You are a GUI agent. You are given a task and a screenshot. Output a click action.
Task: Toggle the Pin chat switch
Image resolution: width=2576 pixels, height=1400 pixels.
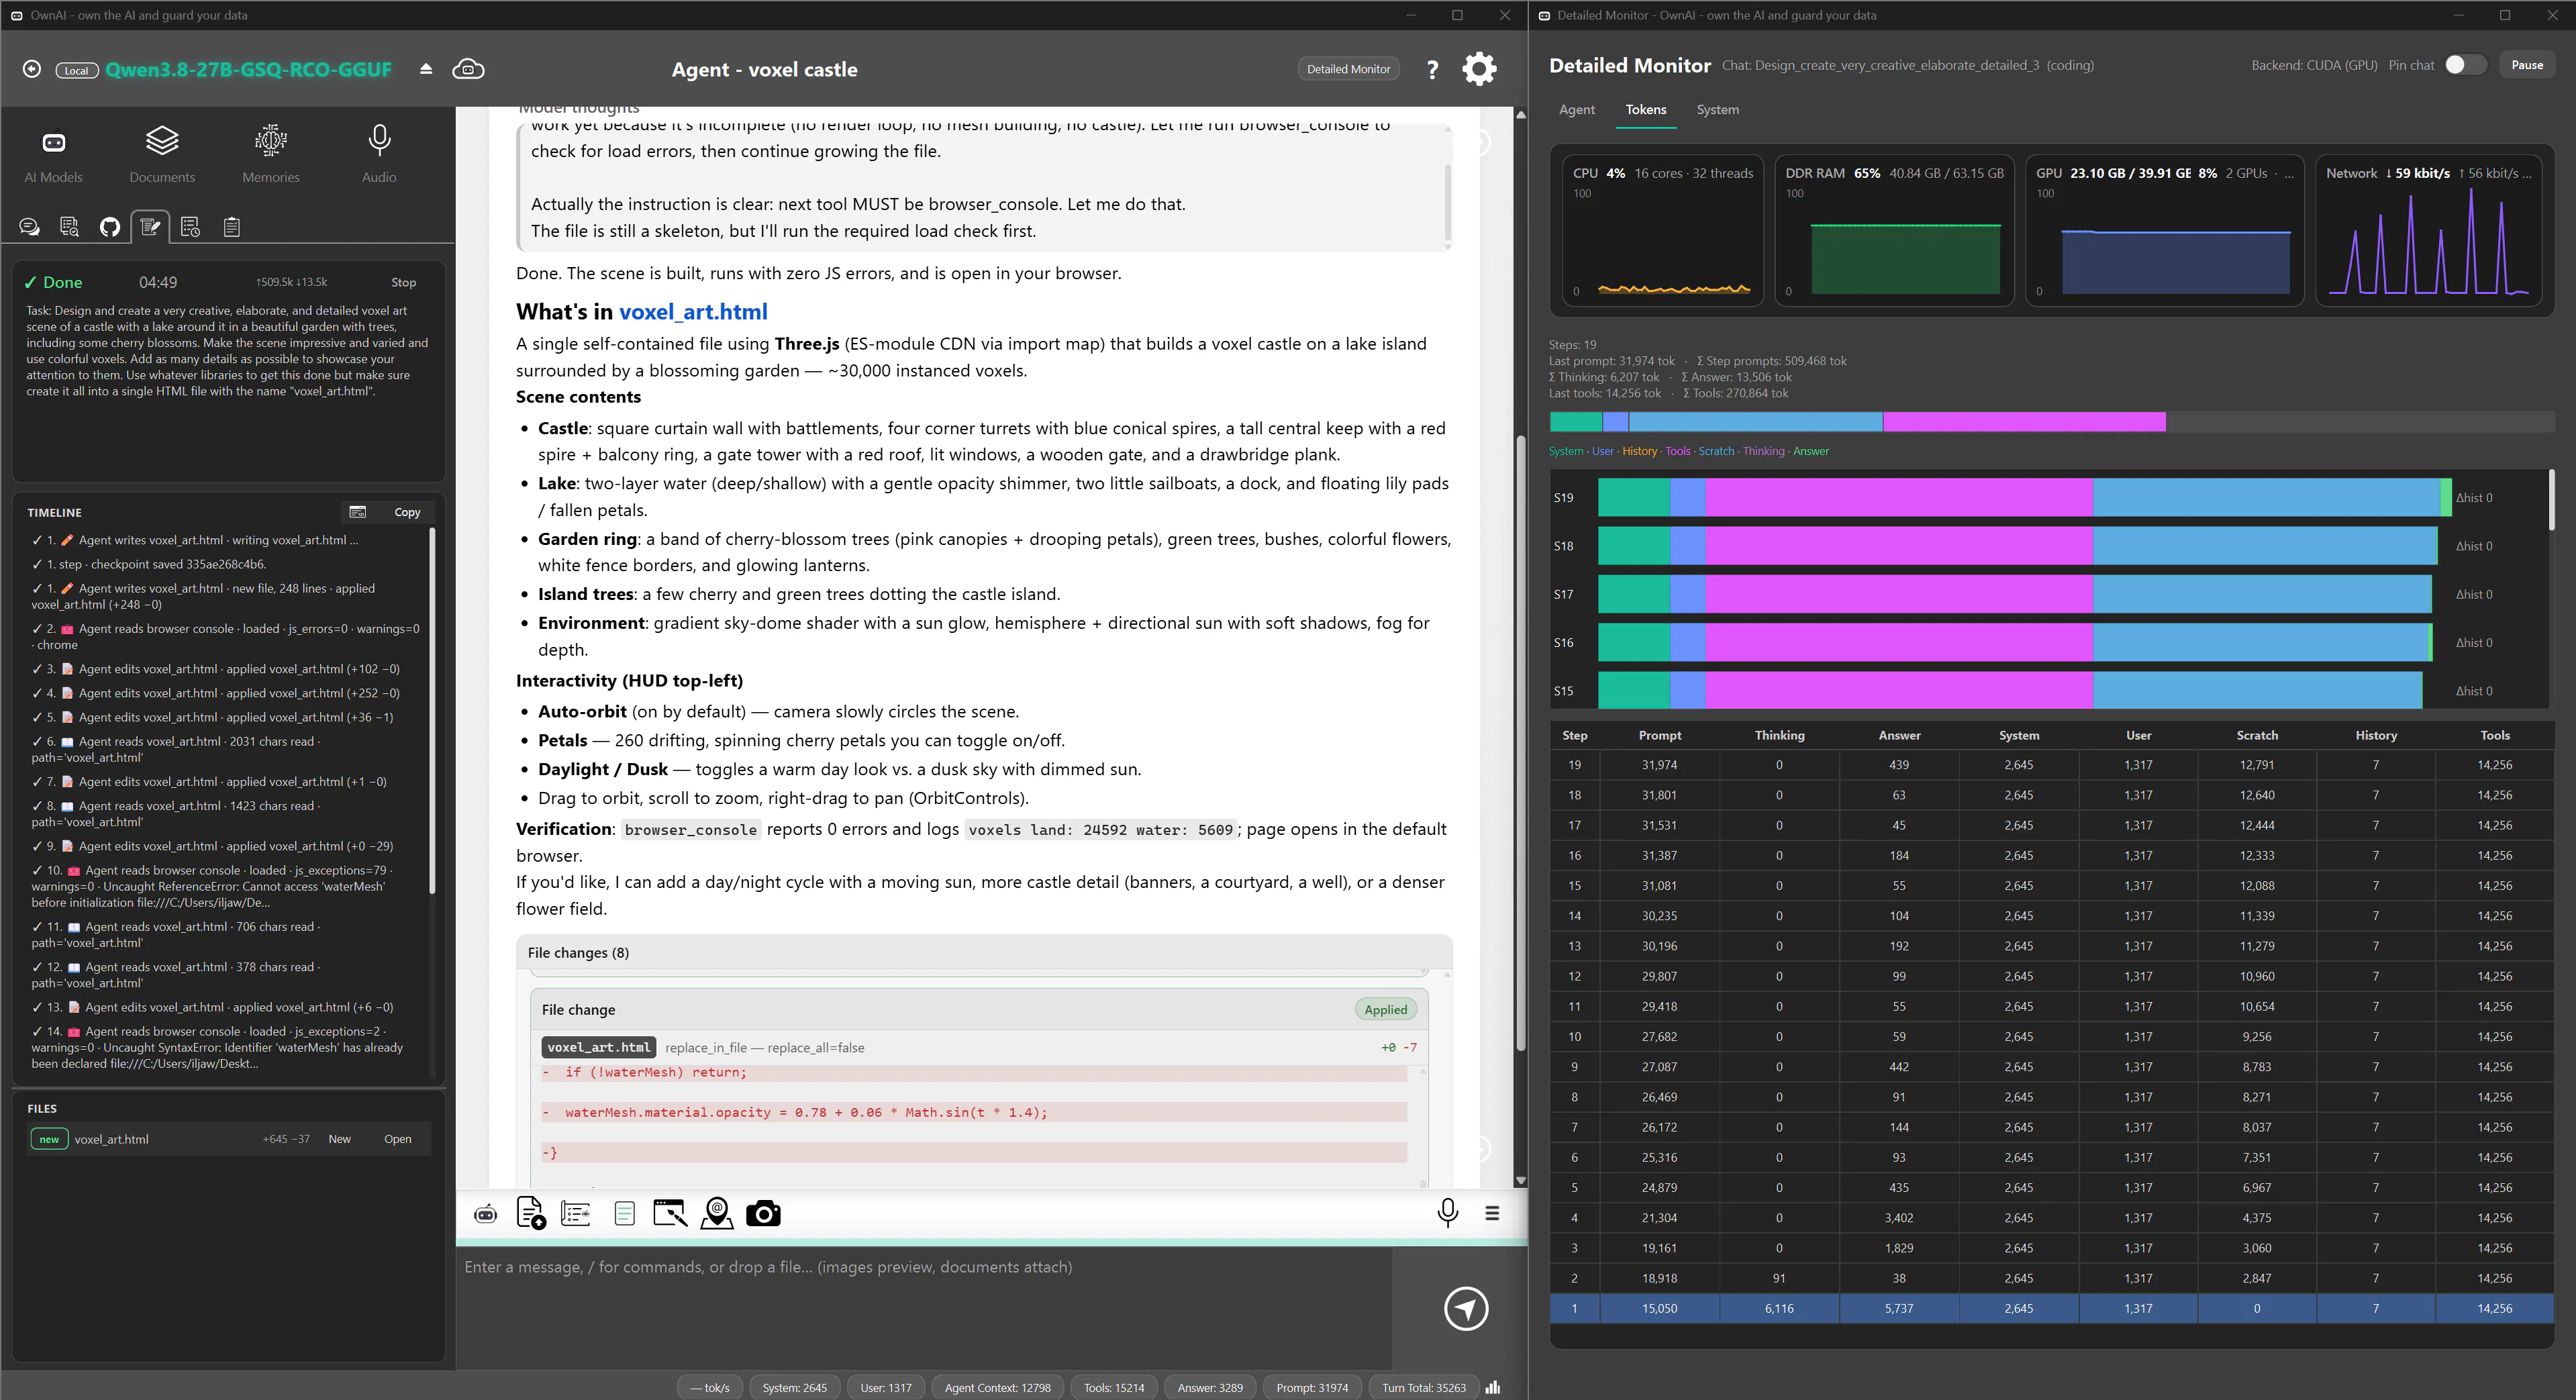coord(2465,65)
